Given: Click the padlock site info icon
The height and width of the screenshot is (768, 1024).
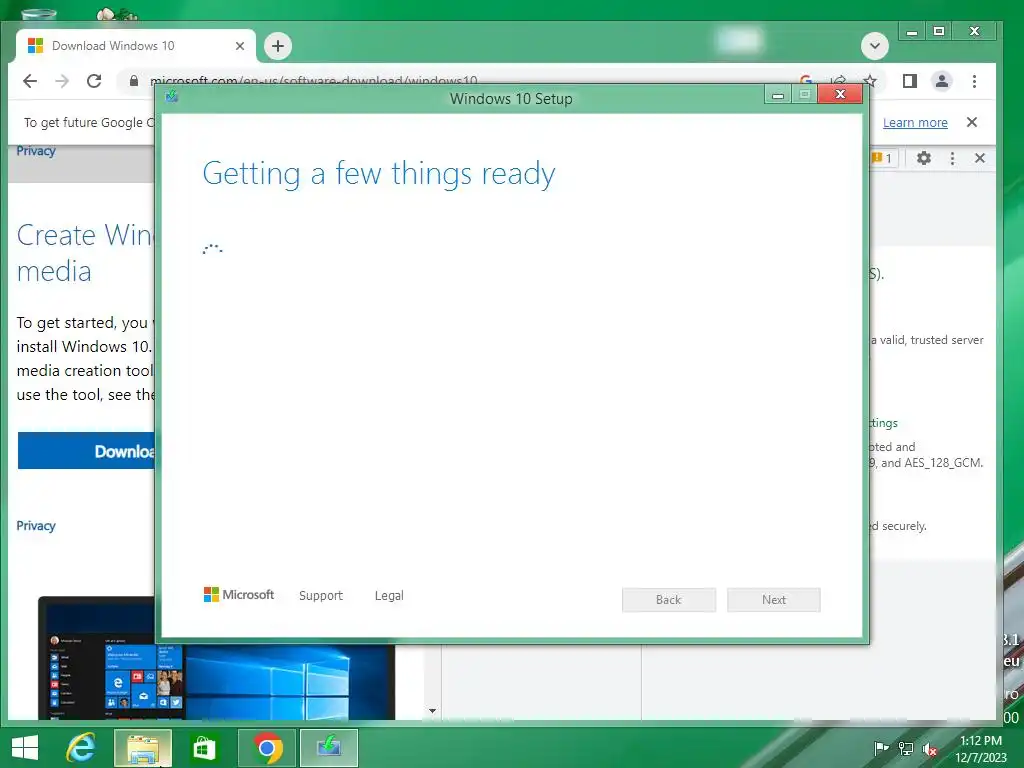Looking at the screenshot, I should pyautogui.click(x=134, y=81).
